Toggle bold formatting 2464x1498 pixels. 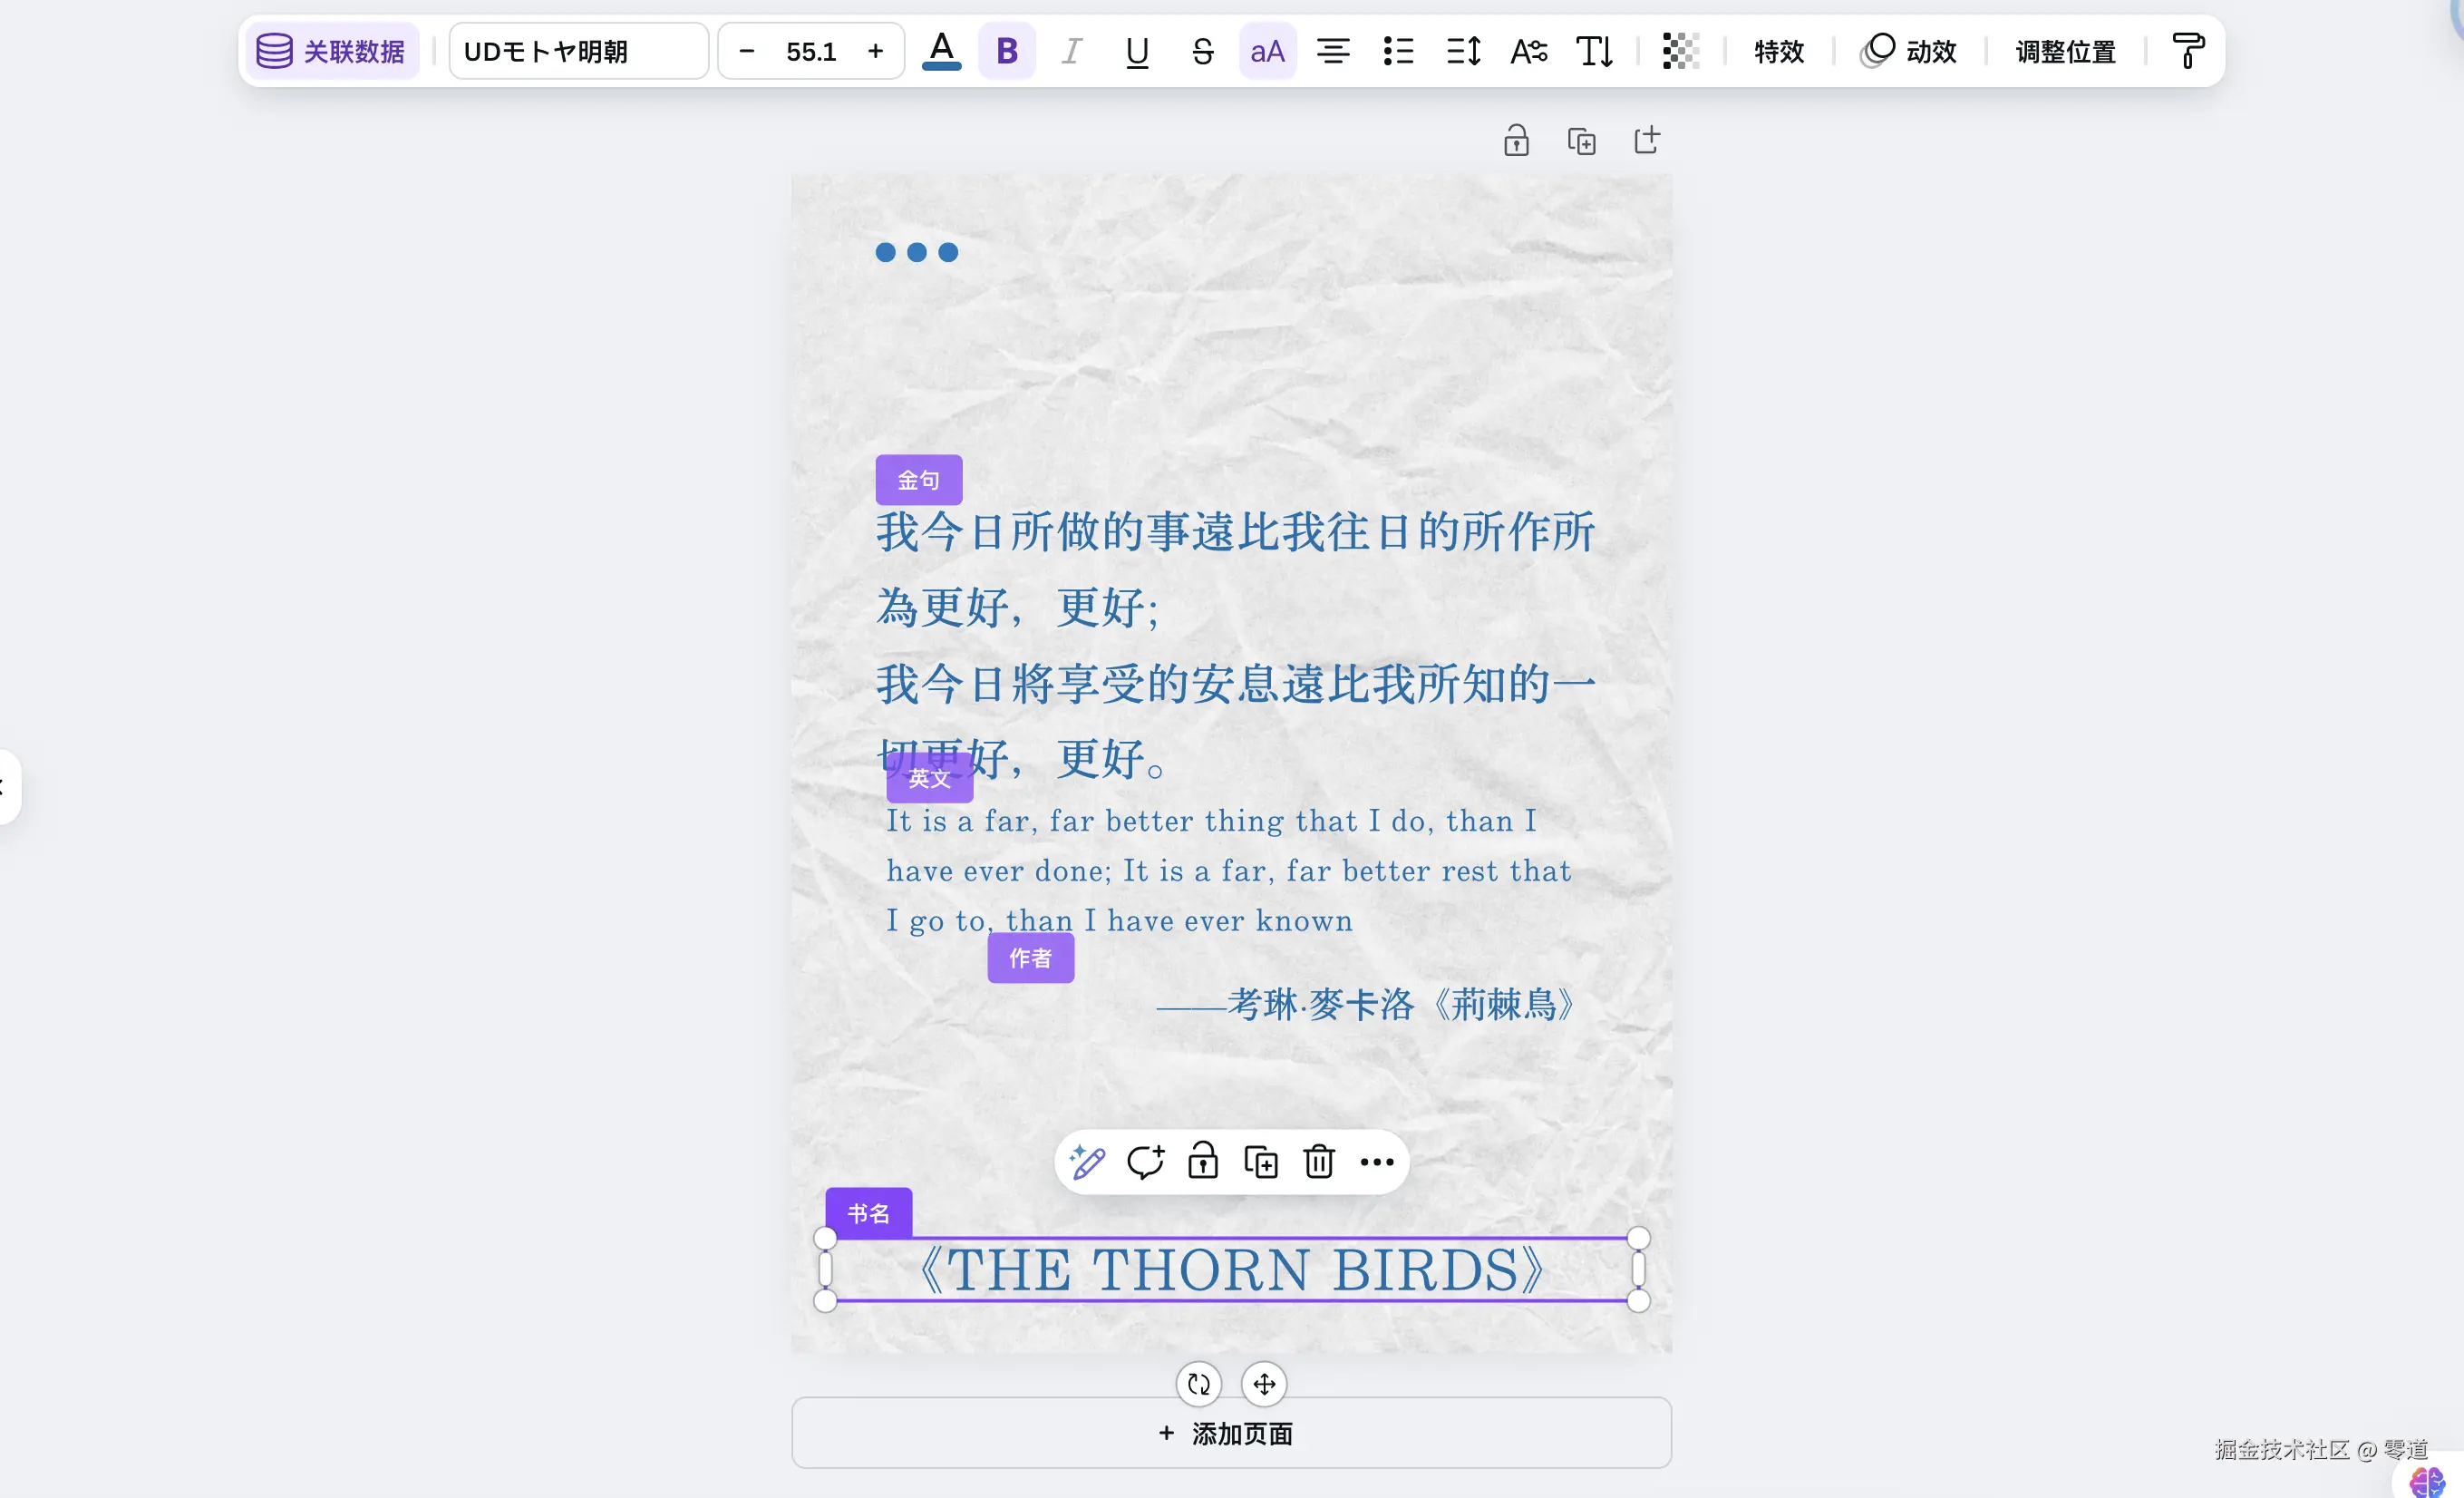(1006, 51)
